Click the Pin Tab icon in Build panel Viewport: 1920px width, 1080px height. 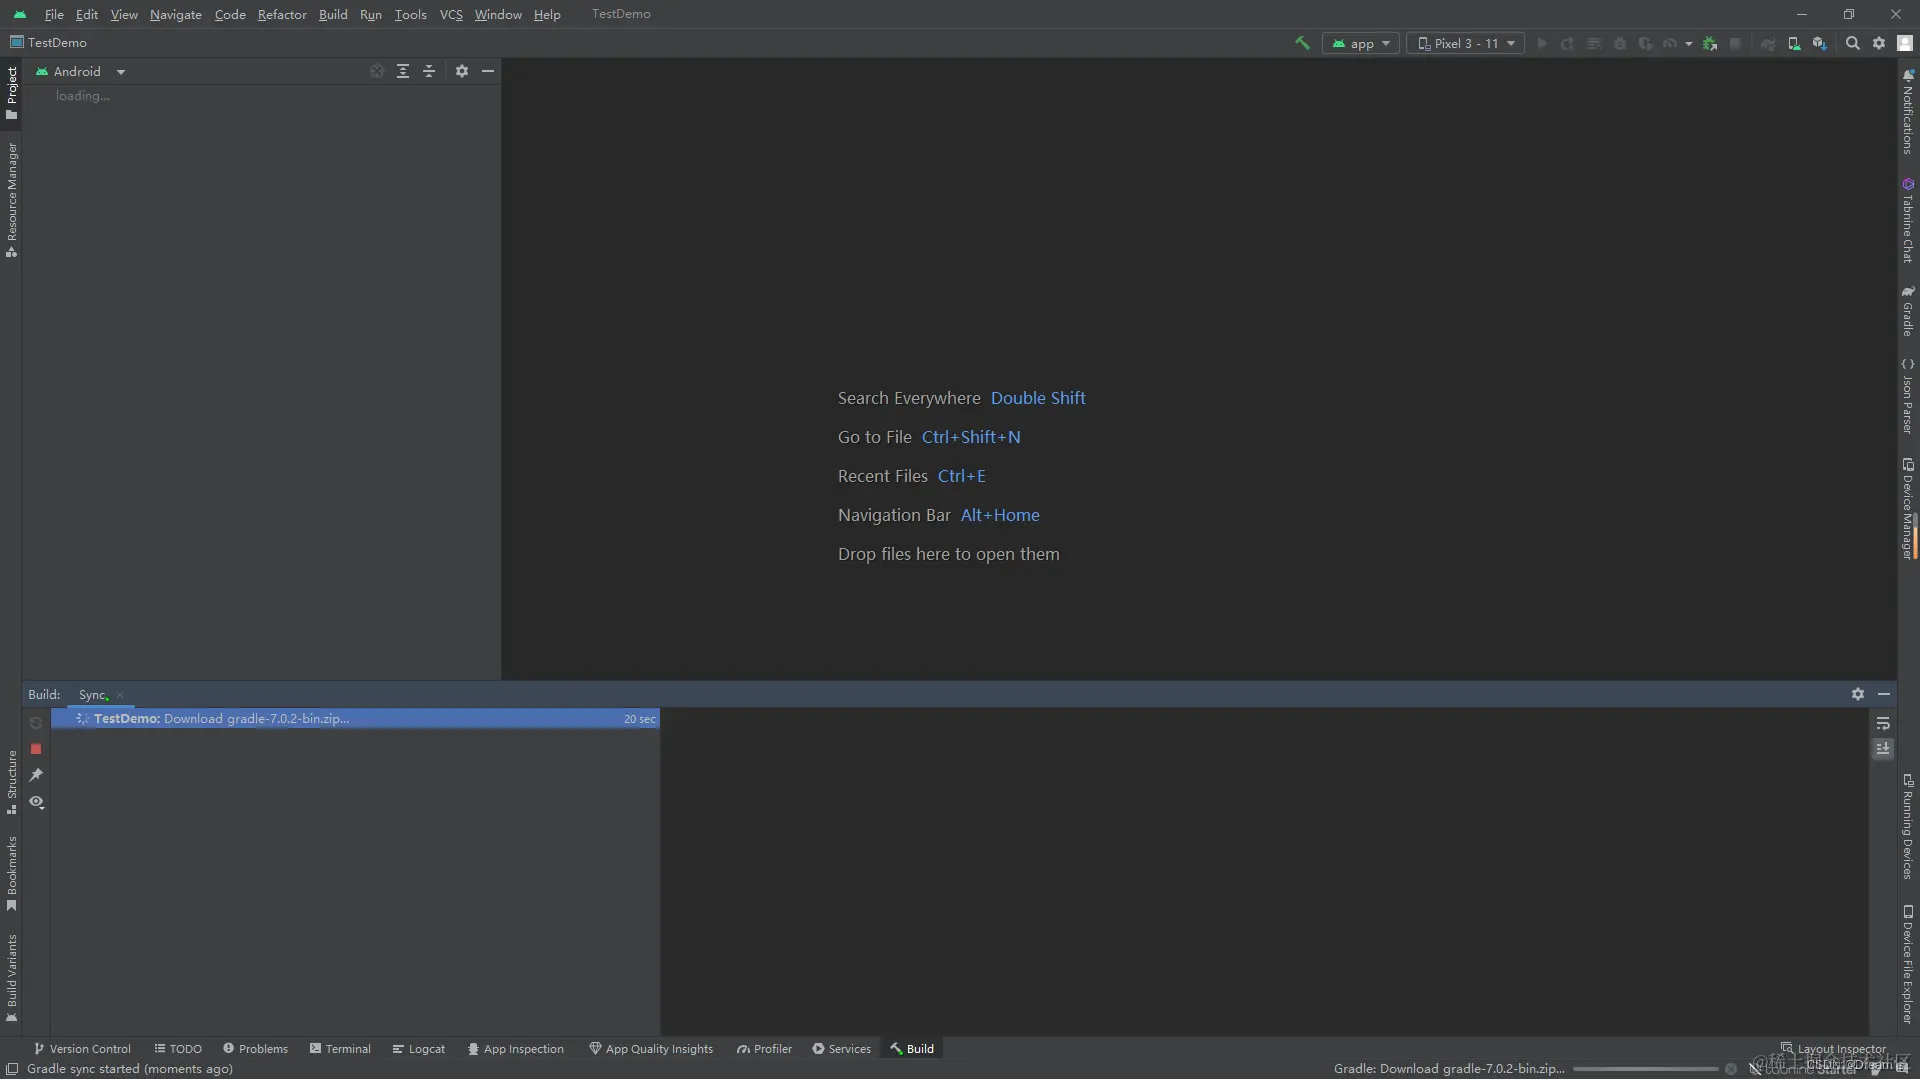tap(36, 775)
